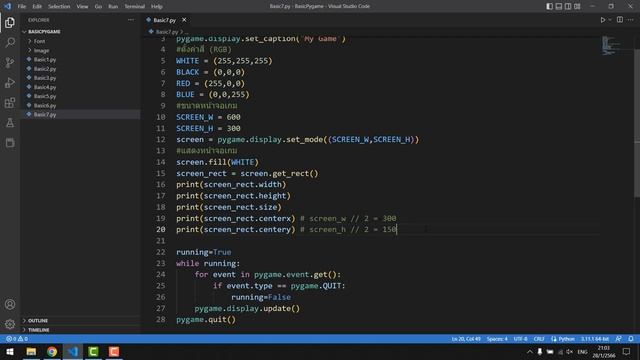640x360 pixels.
Task: Select the Basic7.py editor tab
Action: click(x=164, y=20)
